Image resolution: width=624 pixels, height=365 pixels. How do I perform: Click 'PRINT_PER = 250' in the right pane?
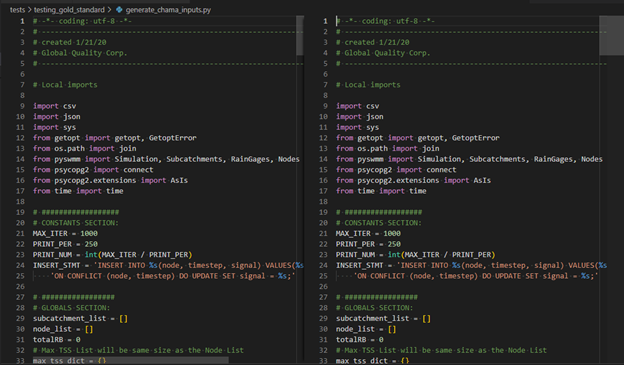(x=368, y=244)
